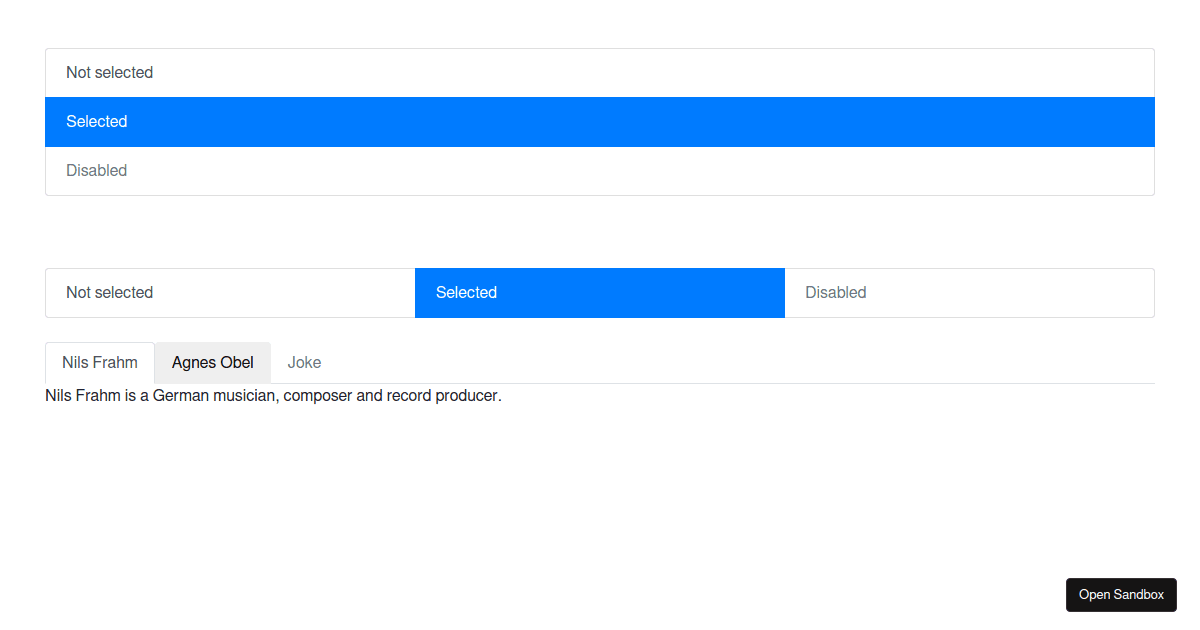This screenshot has width=1200, height=630.
Task: Click the blue 'Selected' row in vertical list
Action: [97, 122]
